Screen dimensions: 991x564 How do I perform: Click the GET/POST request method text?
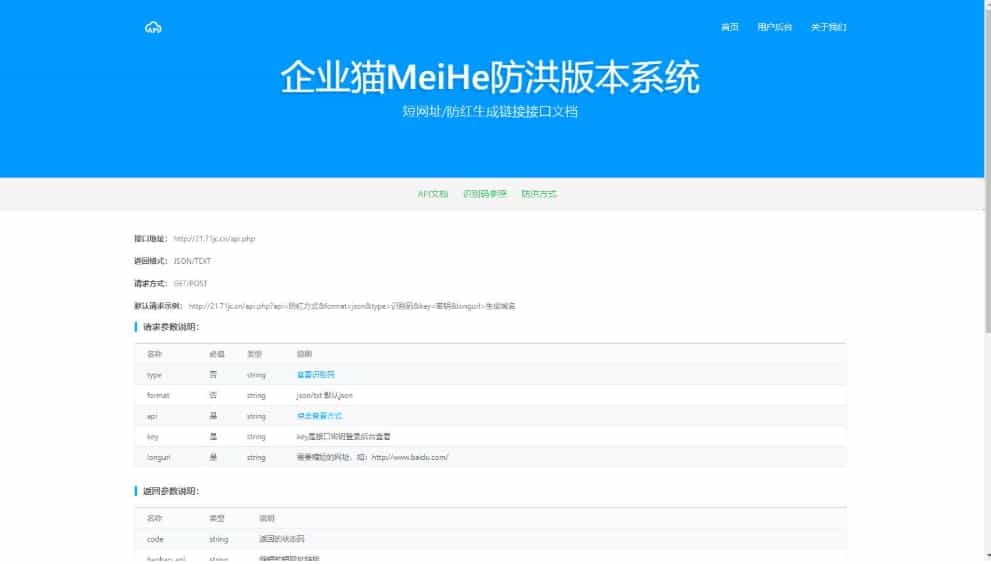pos(191,284)
